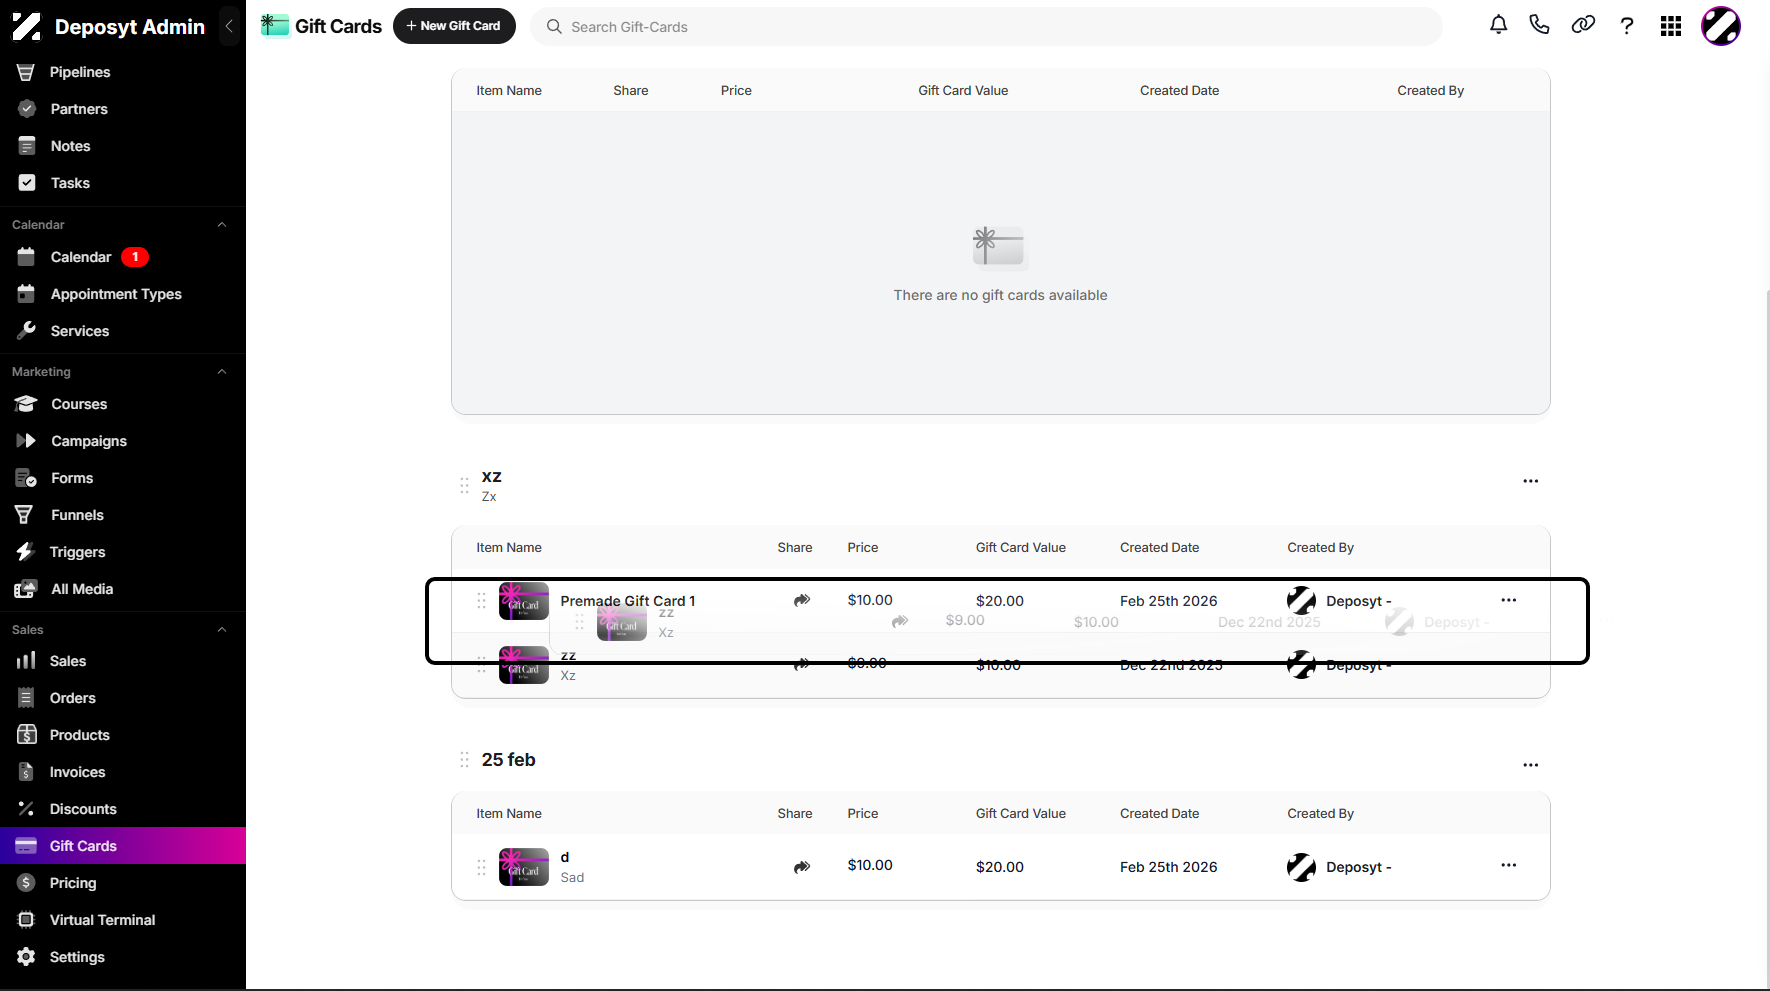This screenshot has height=991, width=1770.
Task: Open notifications bell icon
Action: [1498, 26]
